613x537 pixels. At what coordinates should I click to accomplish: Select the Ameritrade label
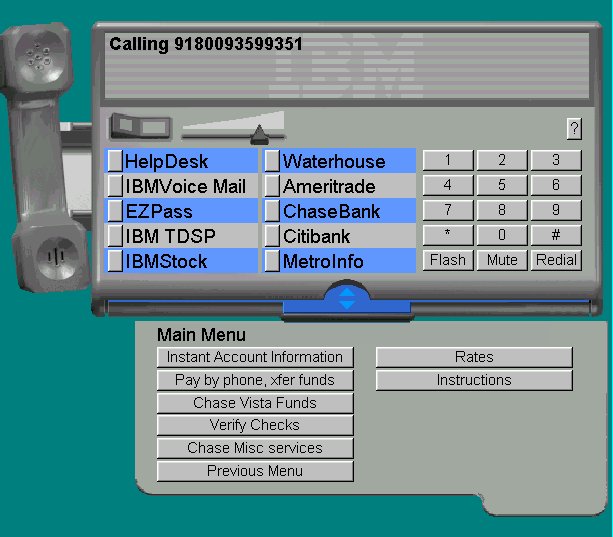(x=329, y=186)
